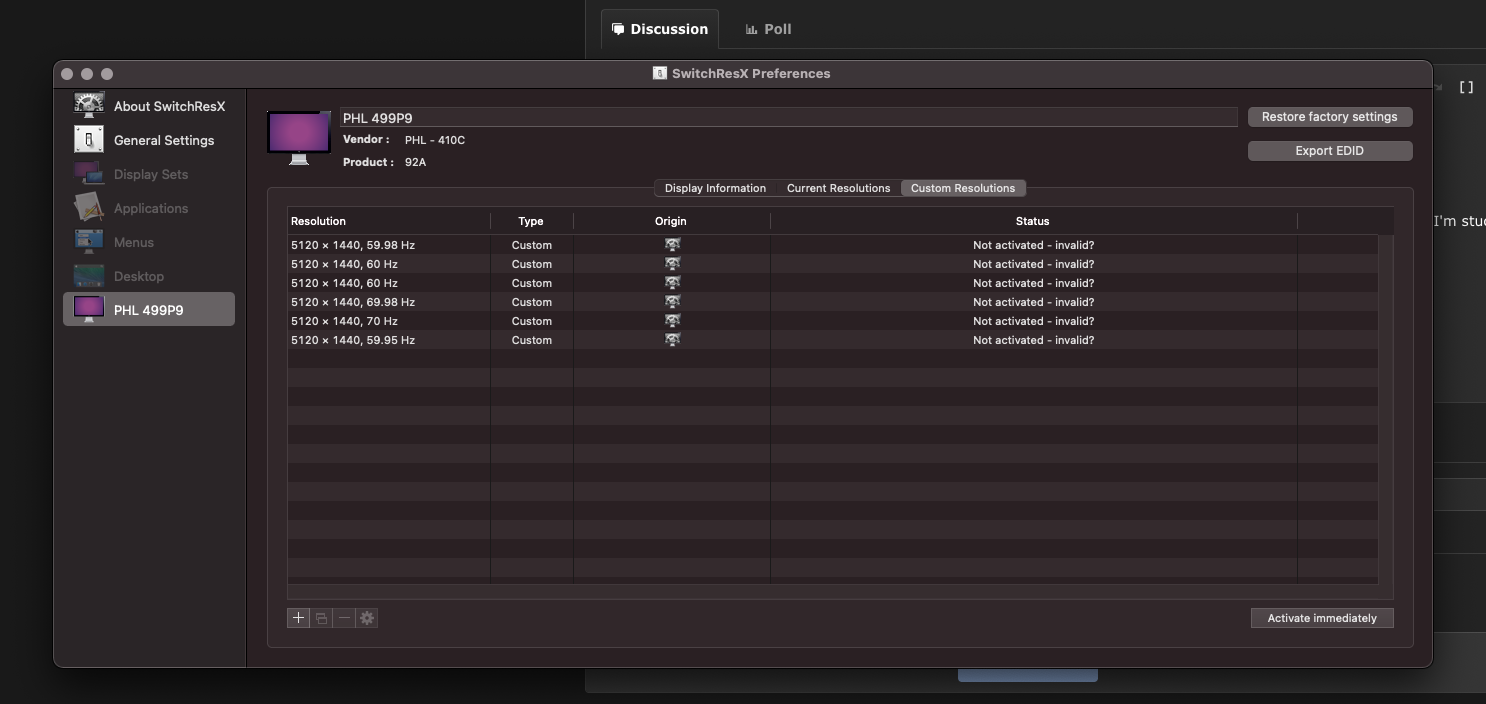Click Activate immediately button
Image resolution: width=1486 pixels, height=704 pixels.
(x=1322, y=618)
